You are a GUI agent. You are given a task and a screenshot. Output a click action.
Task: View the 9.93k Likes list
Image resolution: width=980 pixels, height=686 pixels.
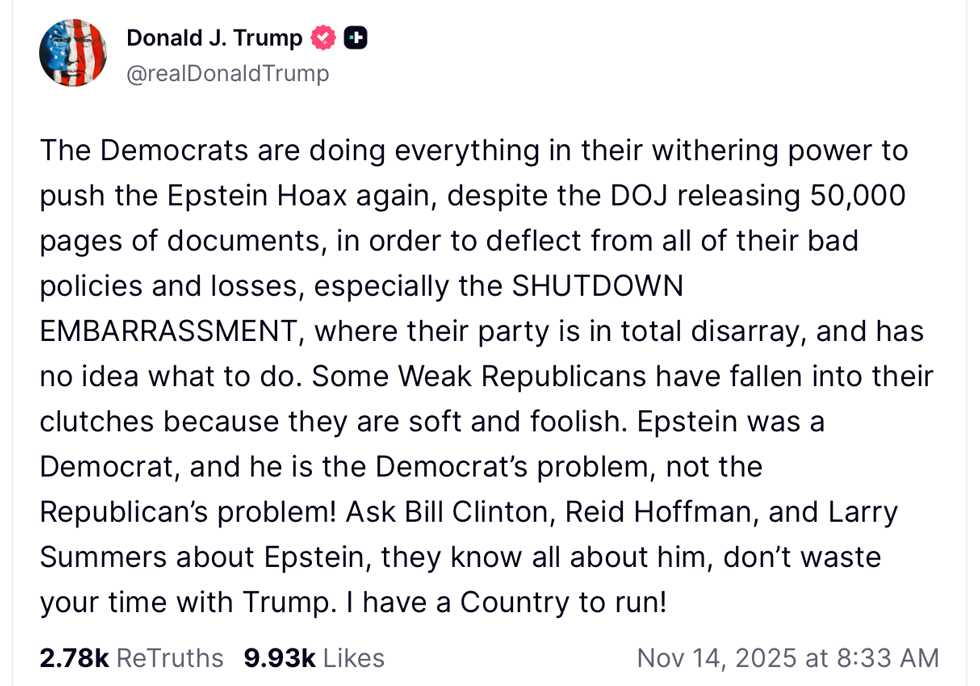[314, 658]
